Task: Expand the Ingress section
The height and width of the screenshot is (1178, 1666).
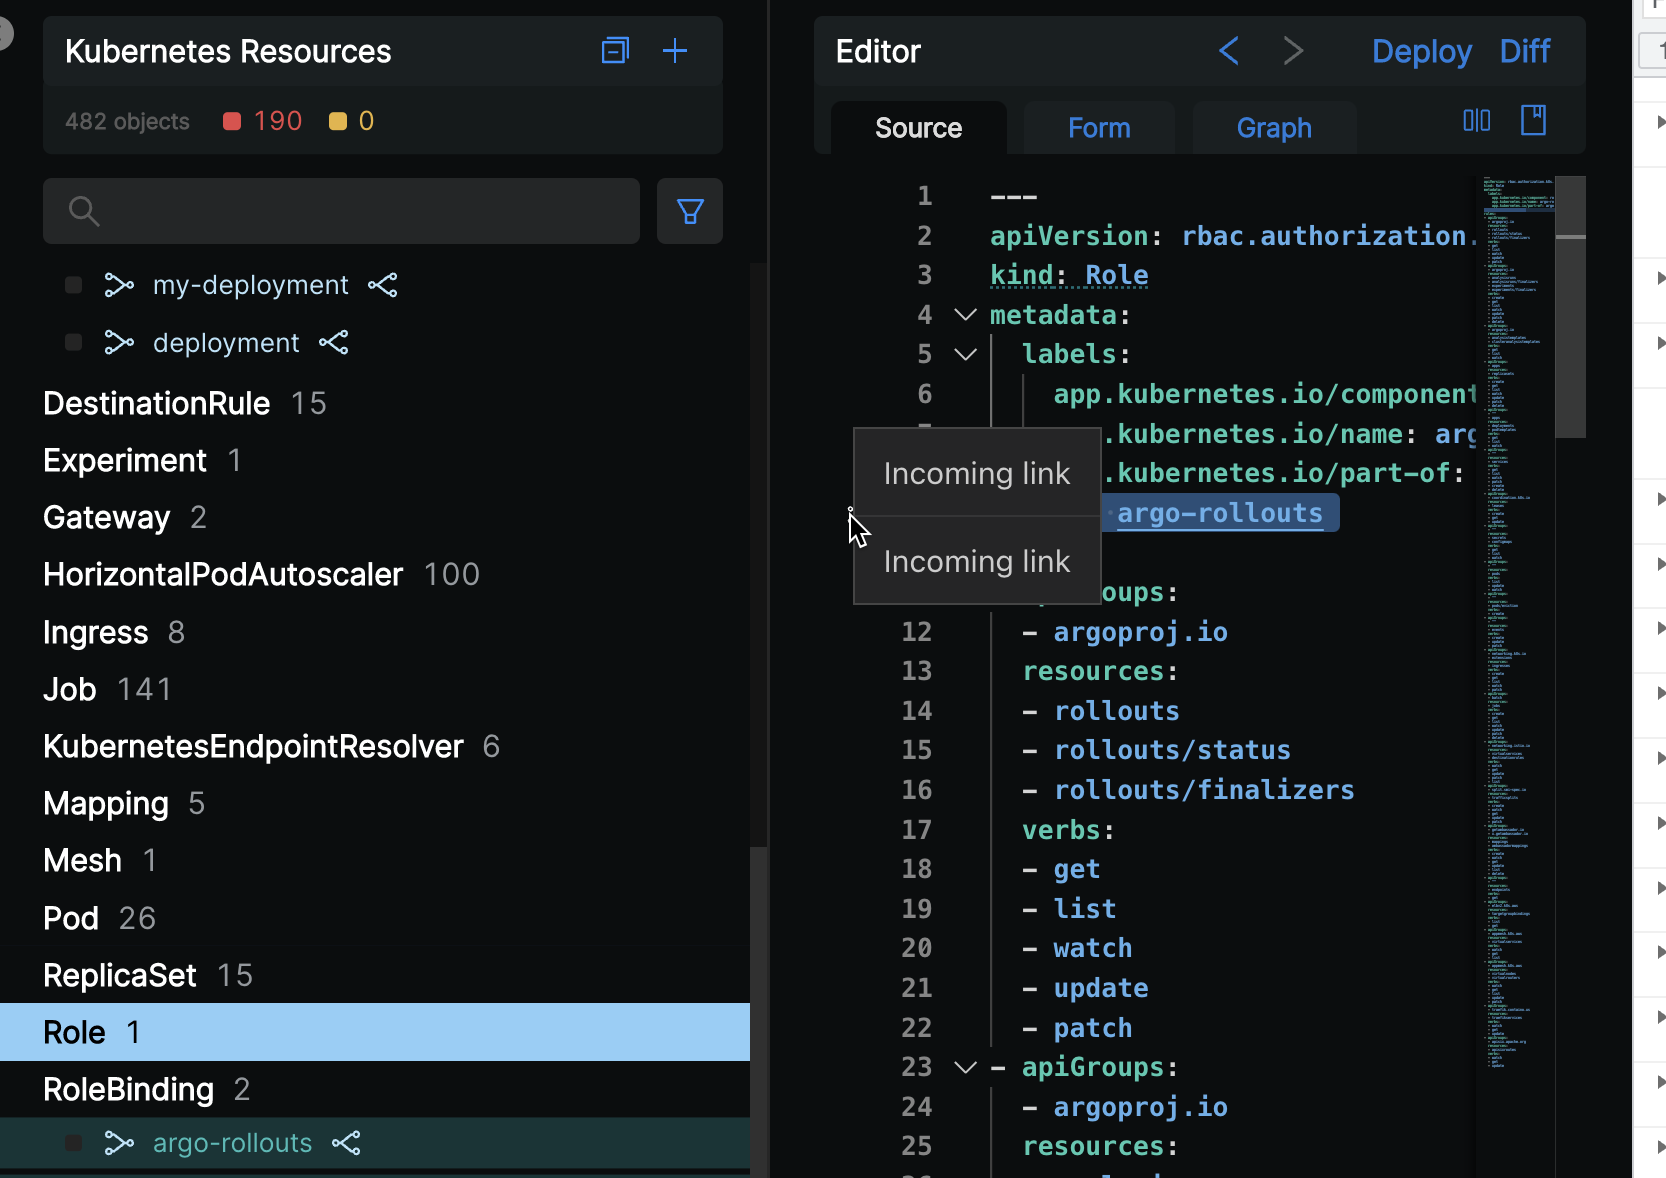Action: [96, 633]
